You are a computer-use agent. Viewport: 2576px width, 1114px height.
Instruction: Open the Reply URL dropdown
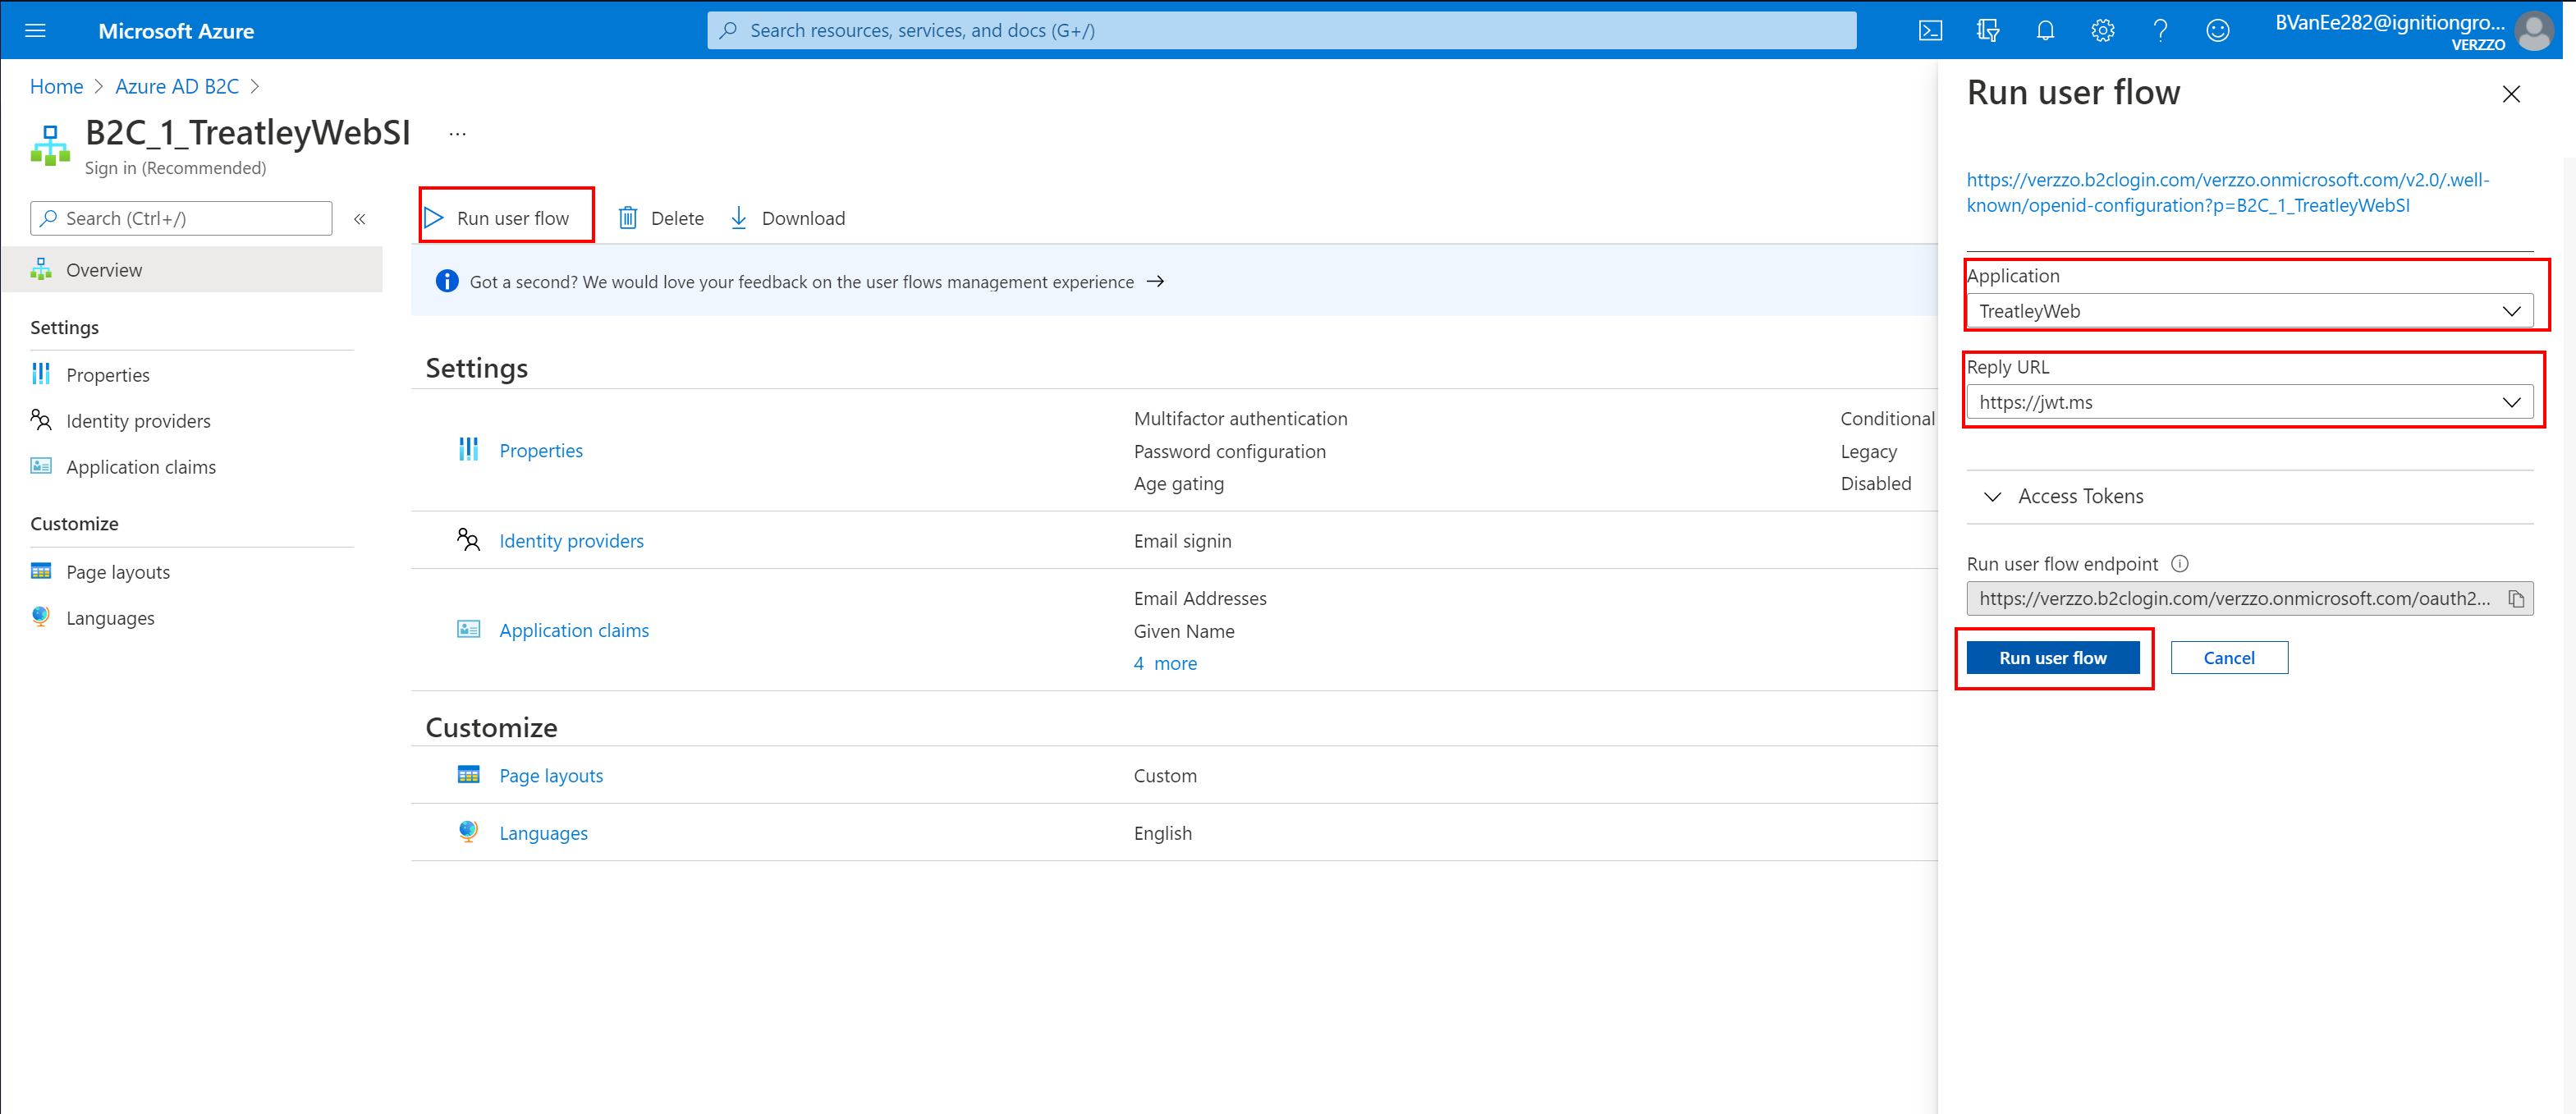(x=2249, y=402)
